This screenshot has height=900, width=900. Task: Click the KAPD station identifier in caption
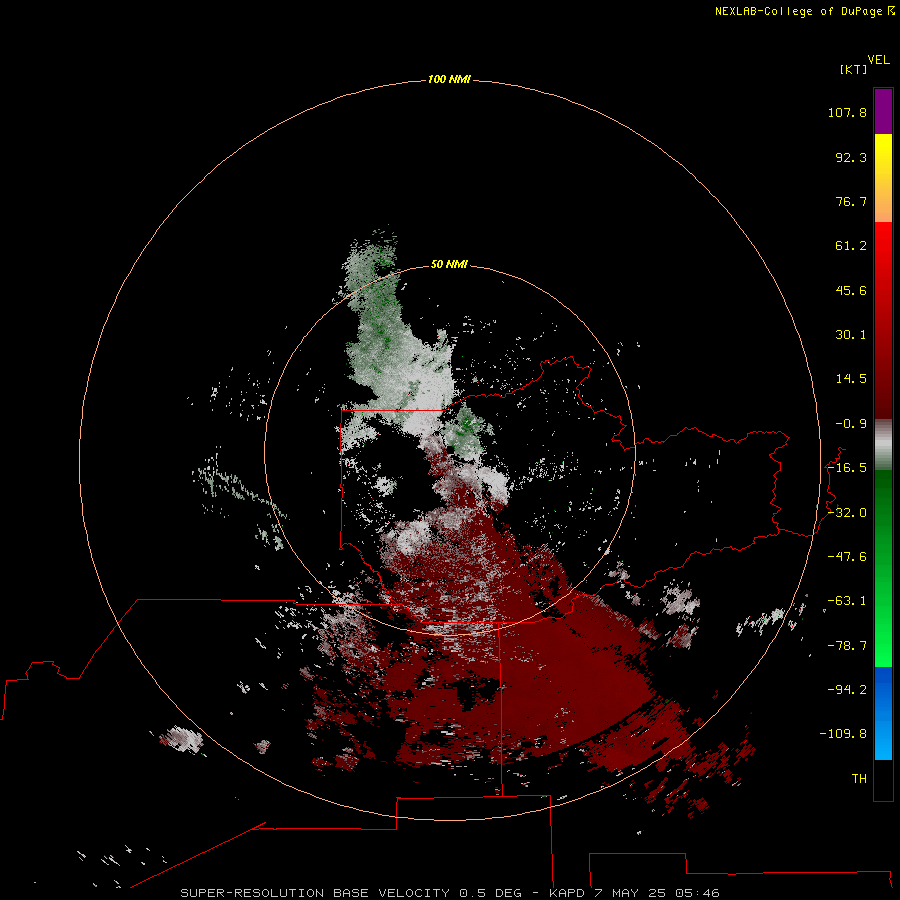tap(567, 893)
